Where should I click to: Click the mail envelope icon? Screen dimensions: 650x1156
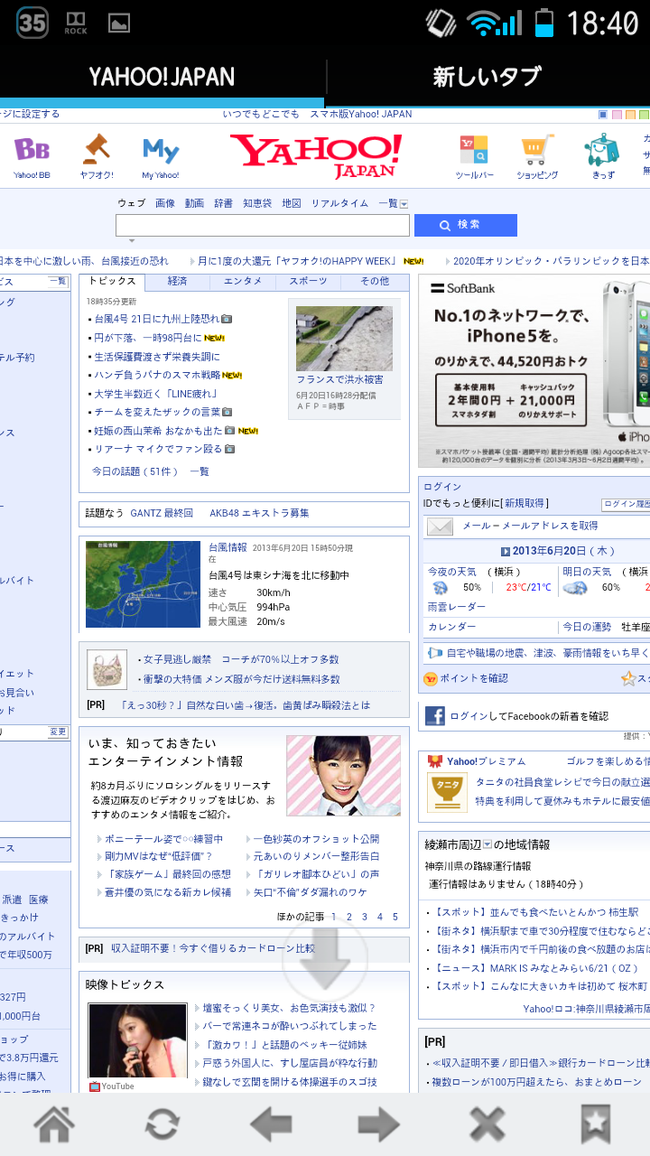pos(439,526)
